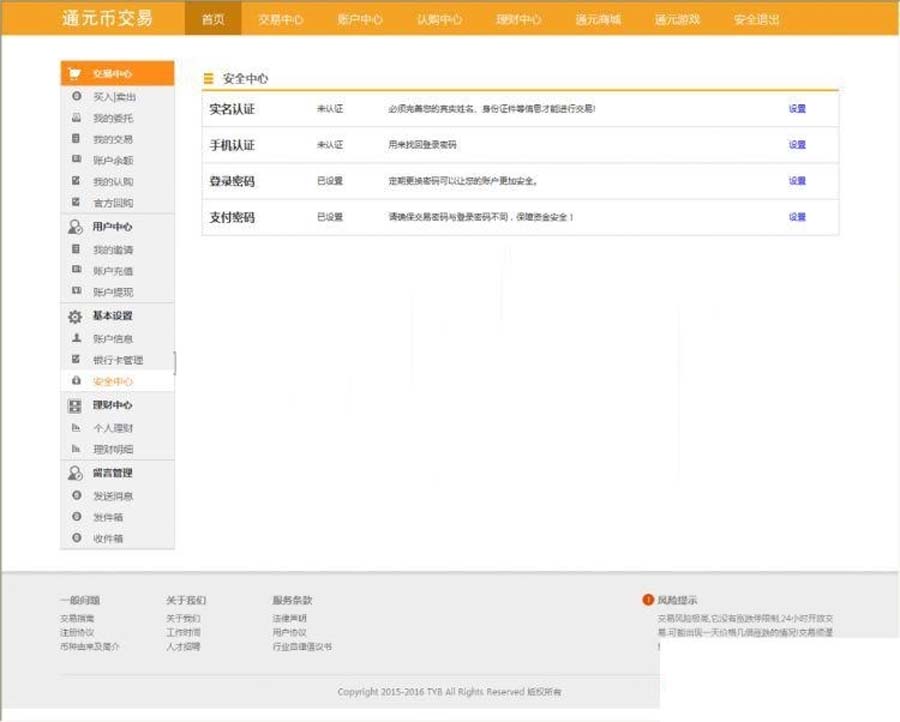This screenshot has width=900, height=722.
Task: Click the lock icon beside 安全中心 in sidebar
Action: pos(76,382)
